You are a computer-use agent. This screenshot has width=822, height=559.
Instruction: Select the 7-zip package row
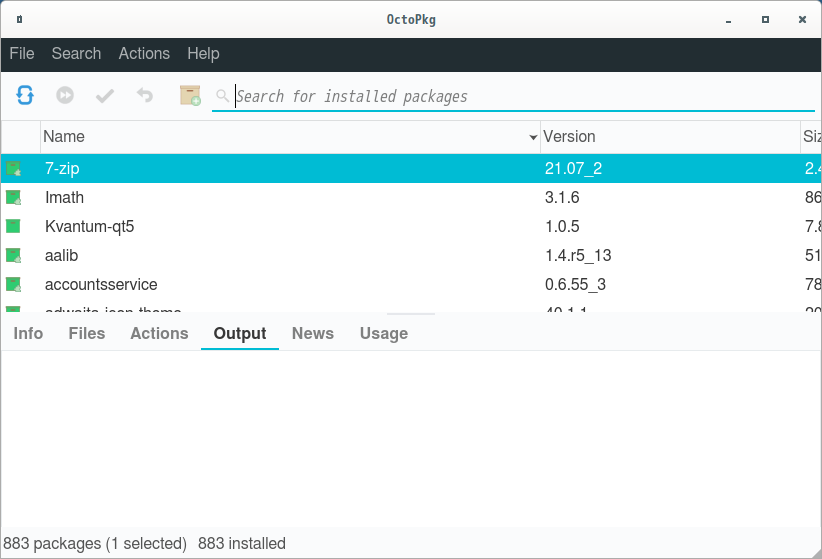[411, 168]
